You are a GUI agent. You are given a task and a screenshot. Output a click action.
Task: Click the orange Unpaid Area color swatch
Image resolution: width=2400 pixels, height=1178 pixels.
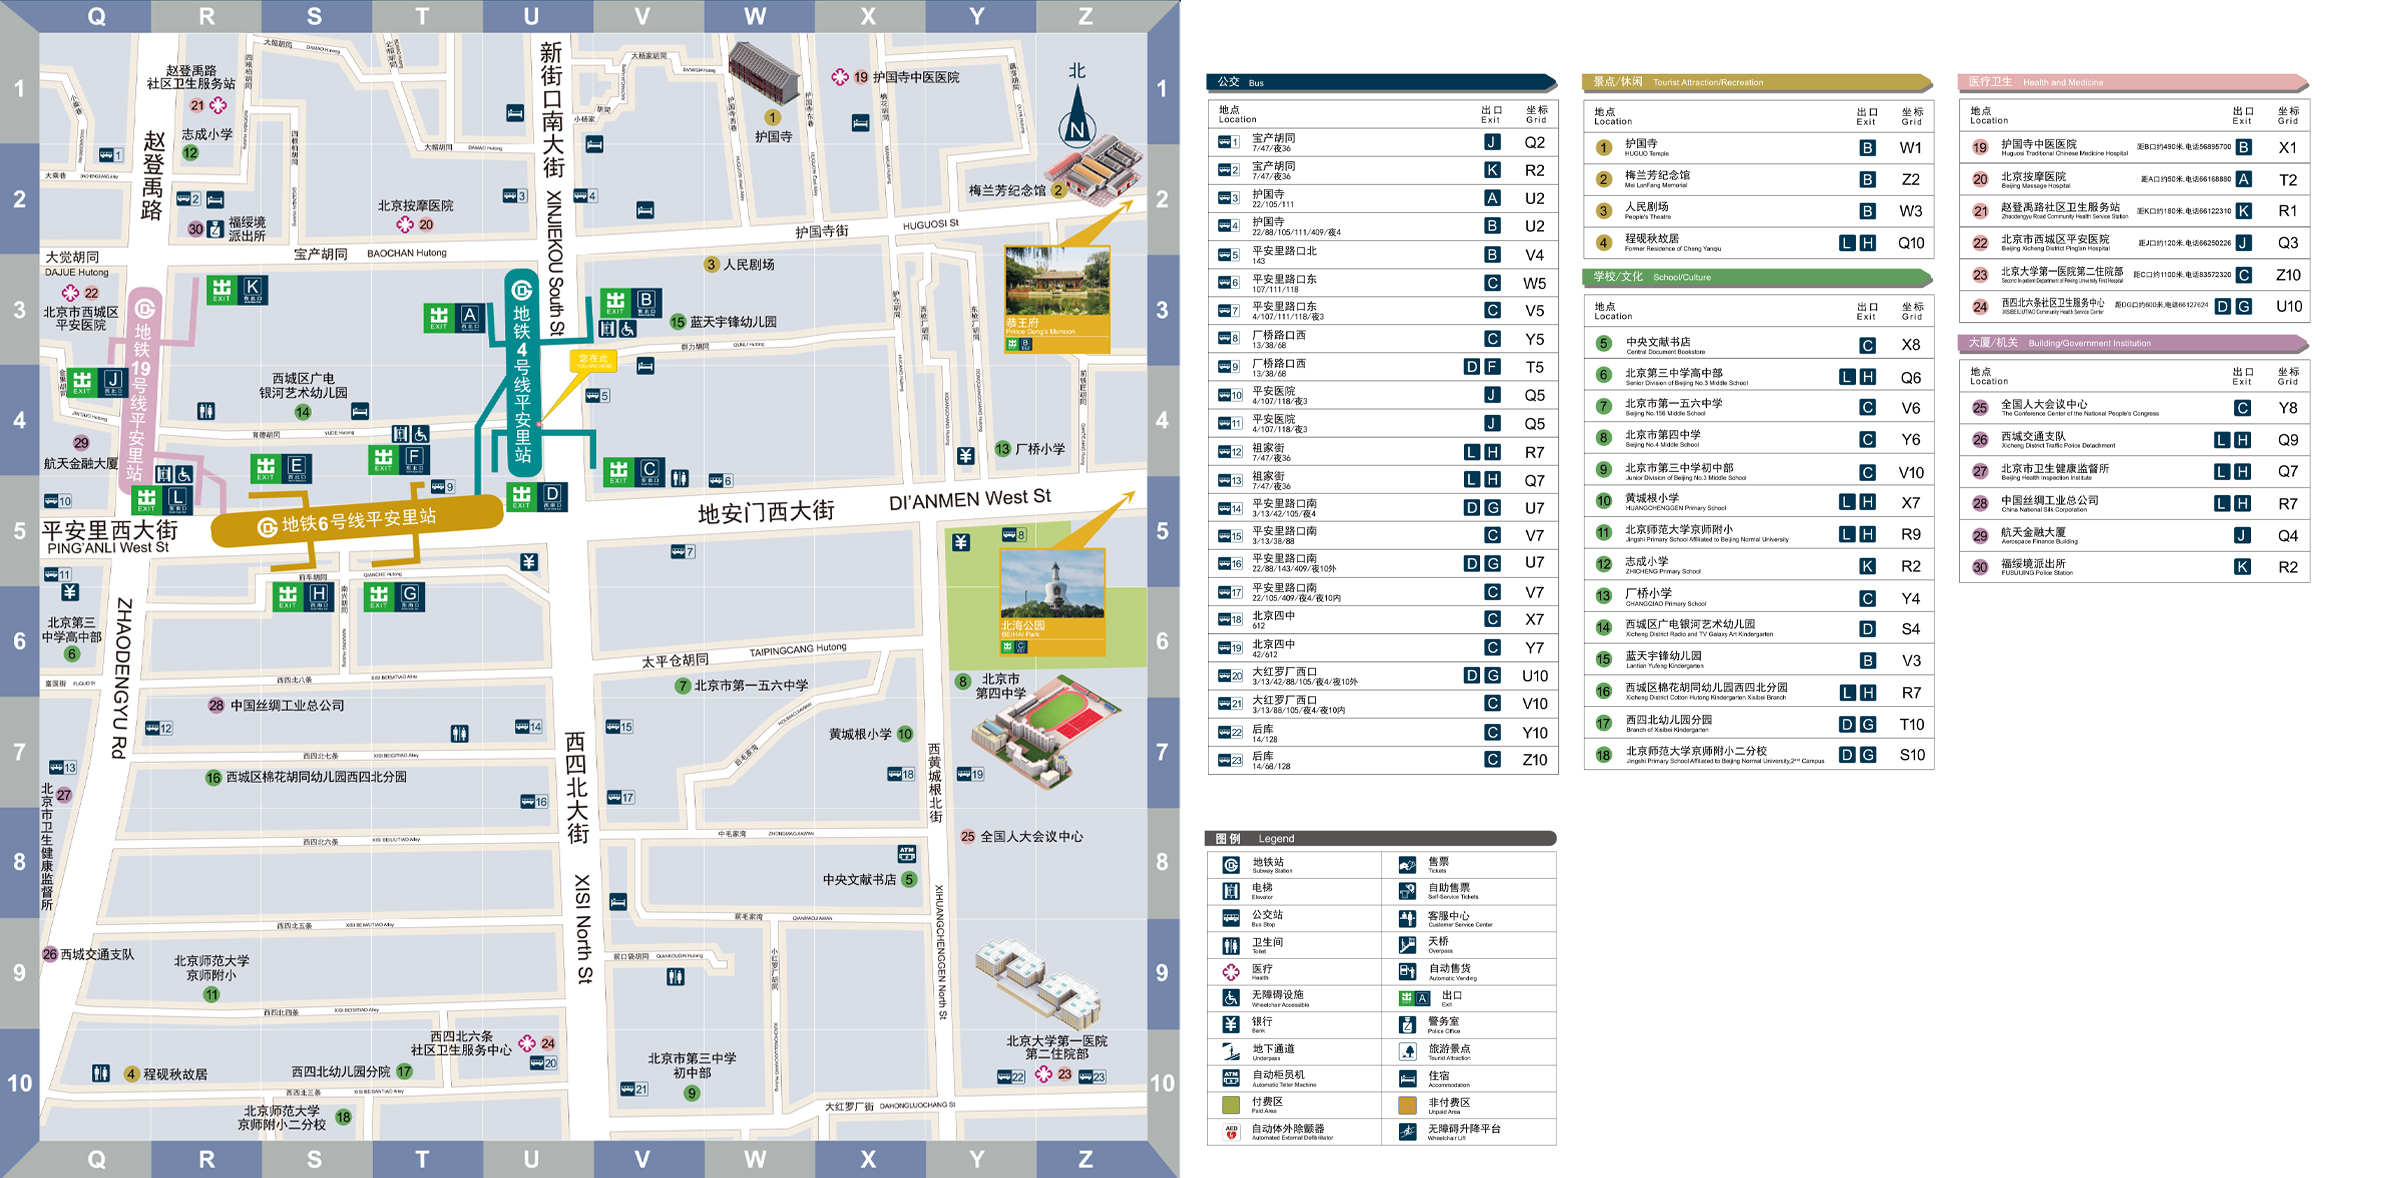(1407, 1104)
